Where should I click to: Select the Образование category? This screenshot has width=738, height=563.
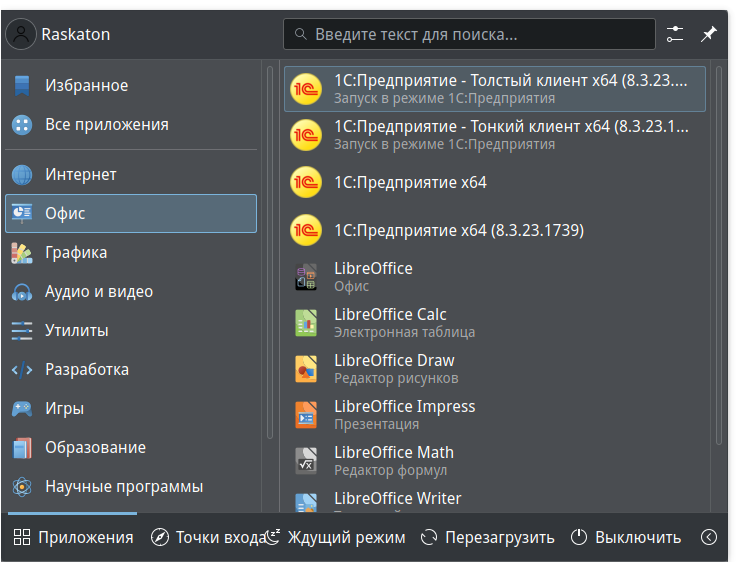tap(131, 448)
